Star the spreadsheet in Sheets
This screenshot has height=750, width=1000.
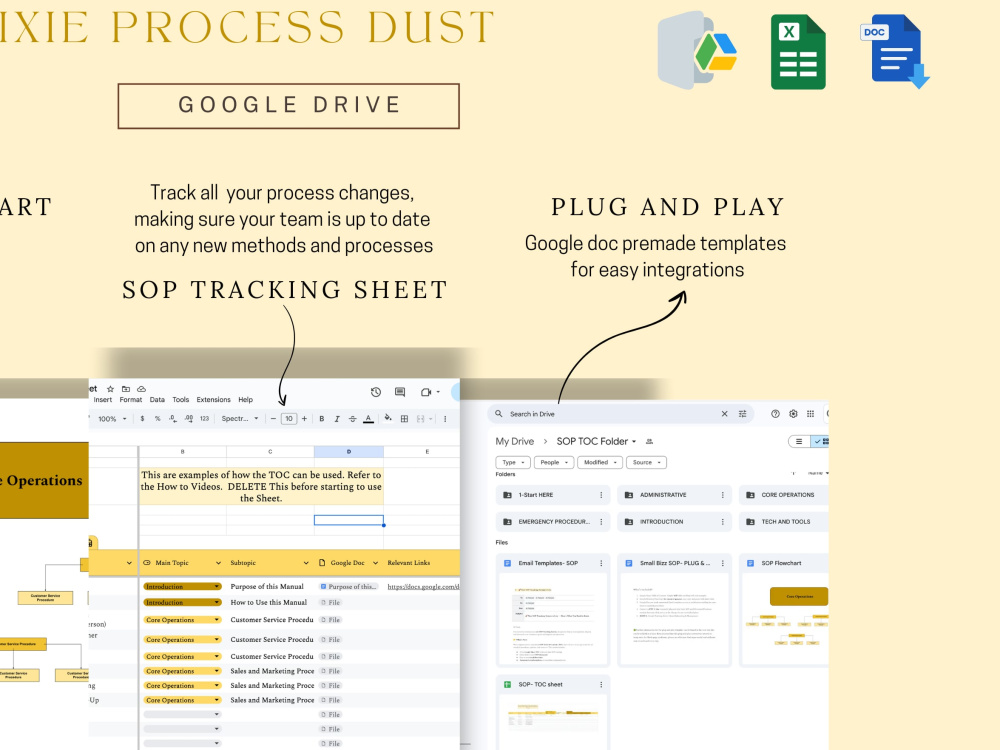pos(110,388)
